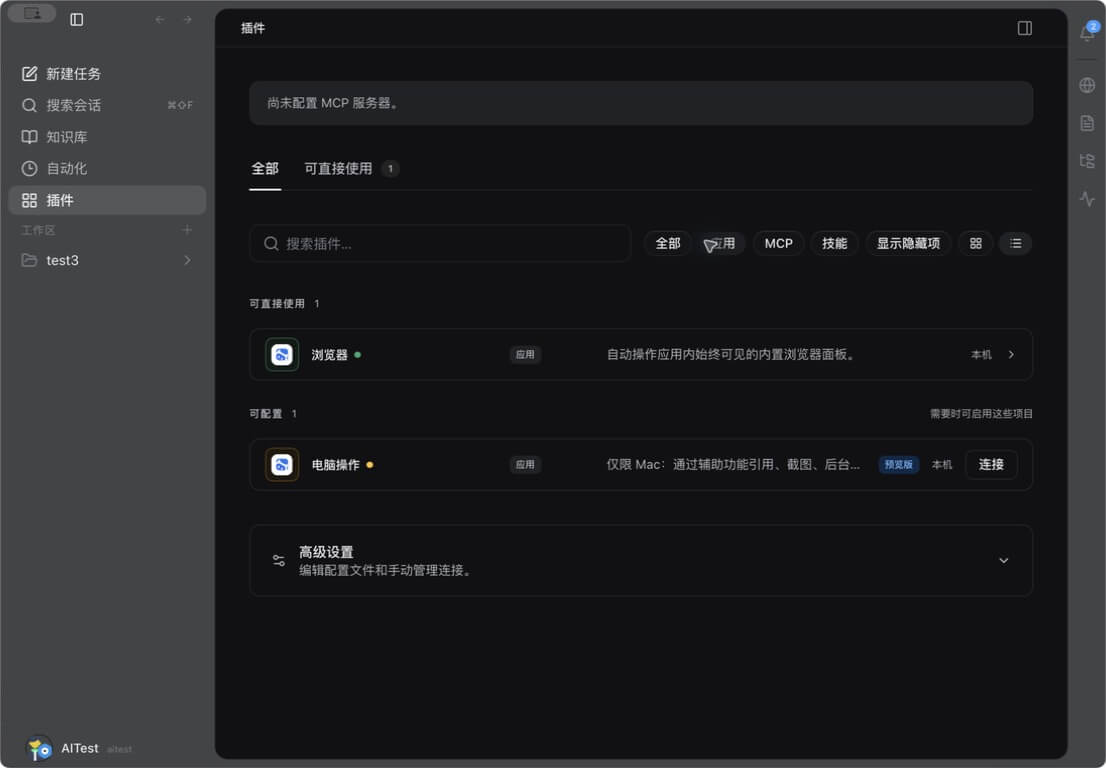Click 连接 for 电脑操作
The height and width of the screenshot is (768, 1106).
pyautogui.click(x=991, y=465)
